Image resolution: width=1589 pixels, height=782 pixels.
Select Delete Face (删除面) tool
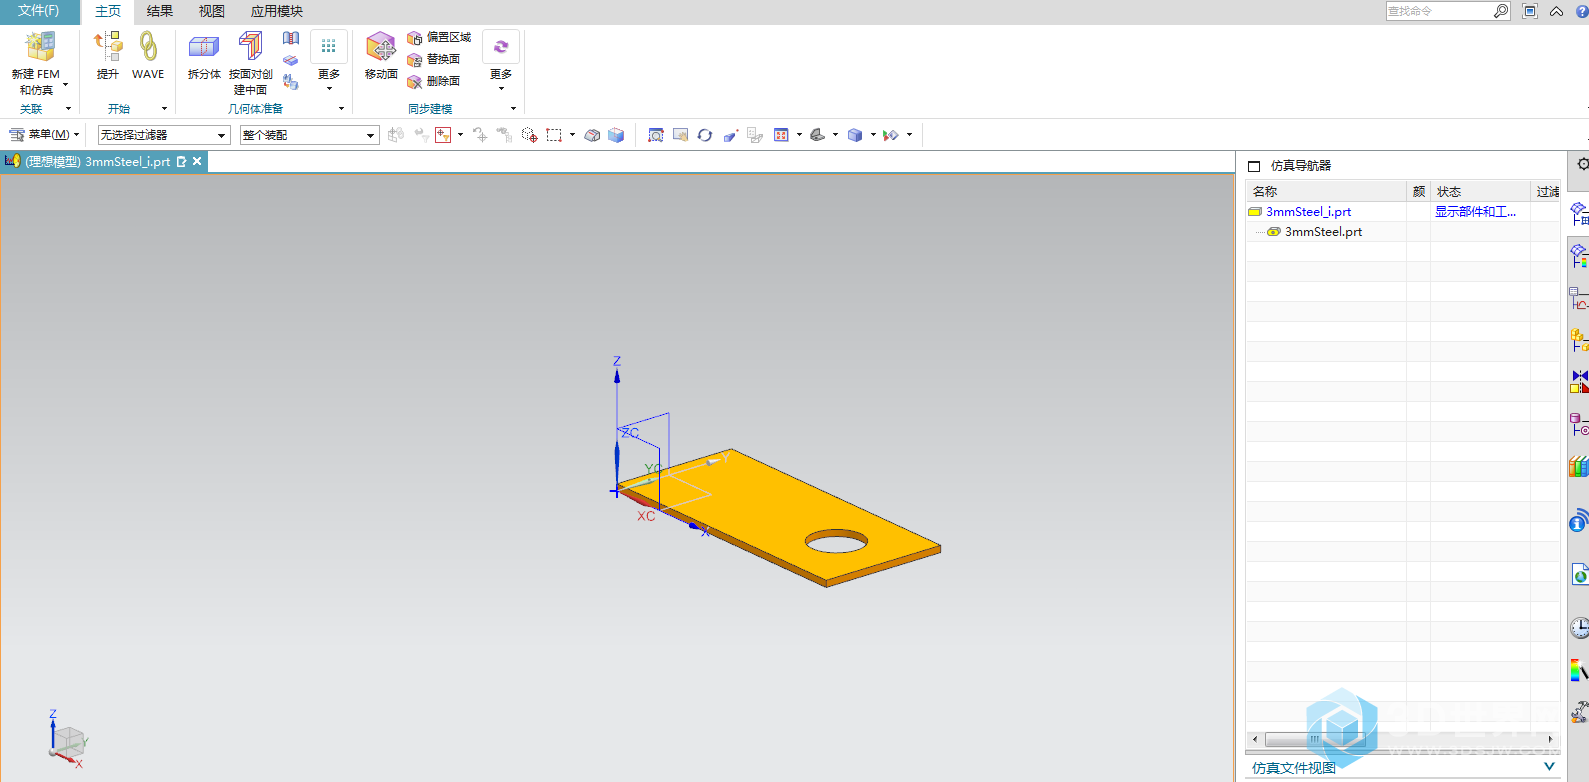(x=433, y=81)
